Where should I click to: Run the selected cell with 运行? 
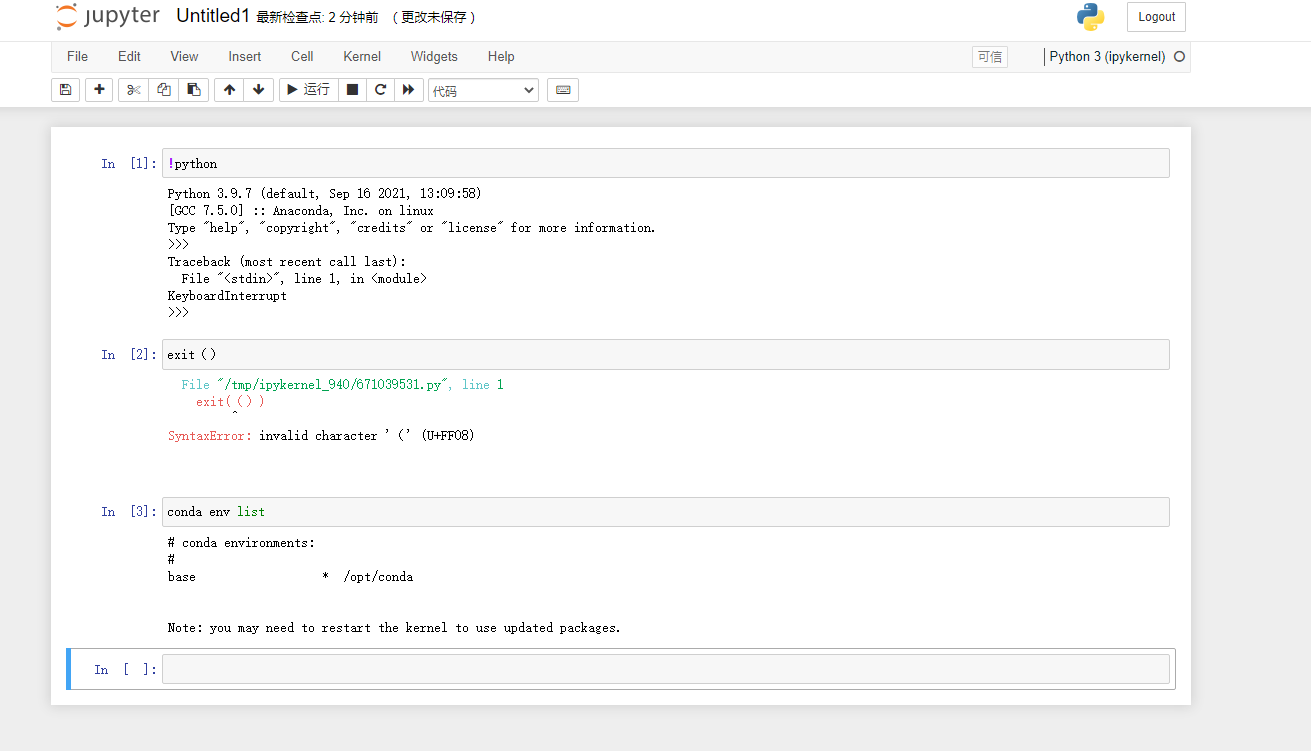pos(308,89)
